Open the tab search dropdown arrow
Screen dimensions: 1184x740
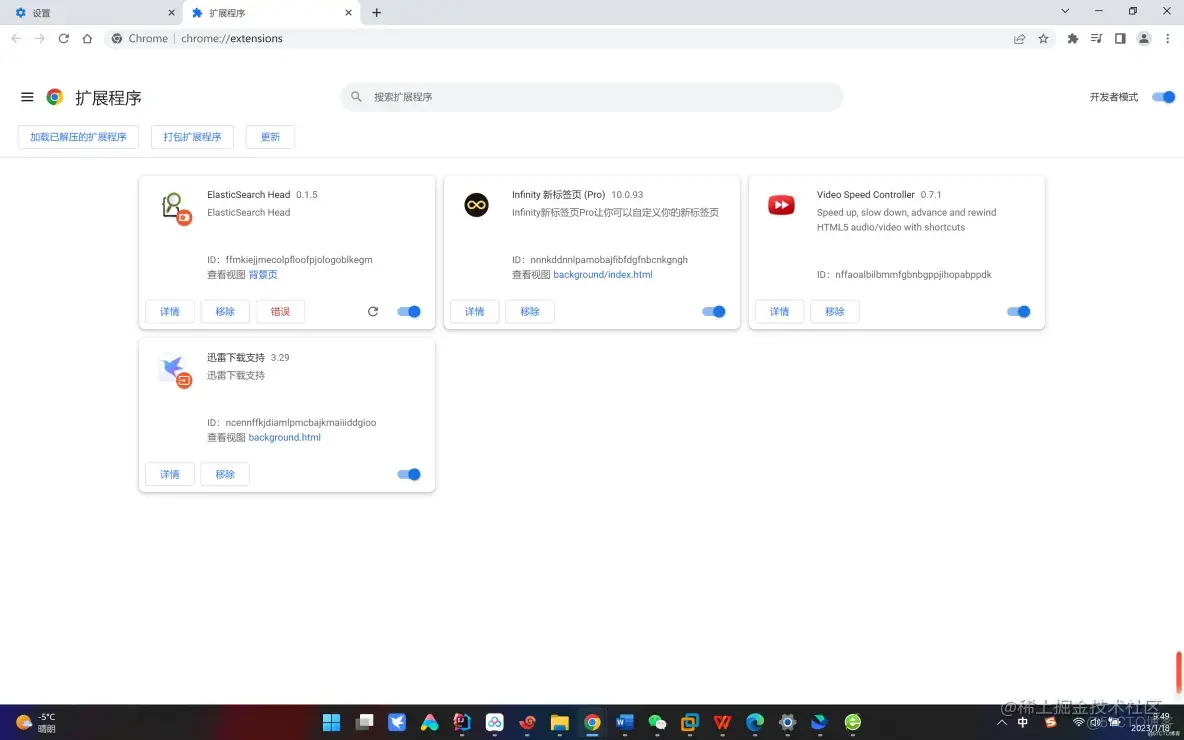click(1065, 12)
